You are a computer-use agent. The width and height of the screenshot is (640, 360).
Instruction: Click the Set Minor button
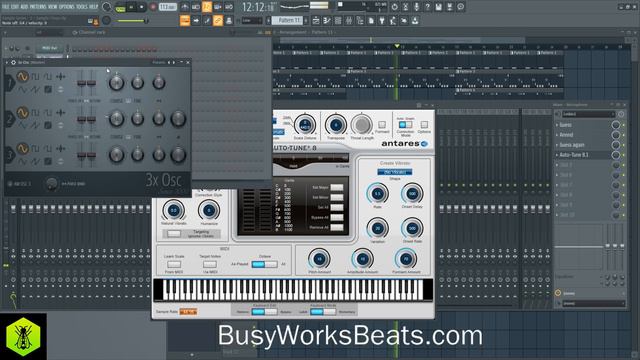(337, 197)
